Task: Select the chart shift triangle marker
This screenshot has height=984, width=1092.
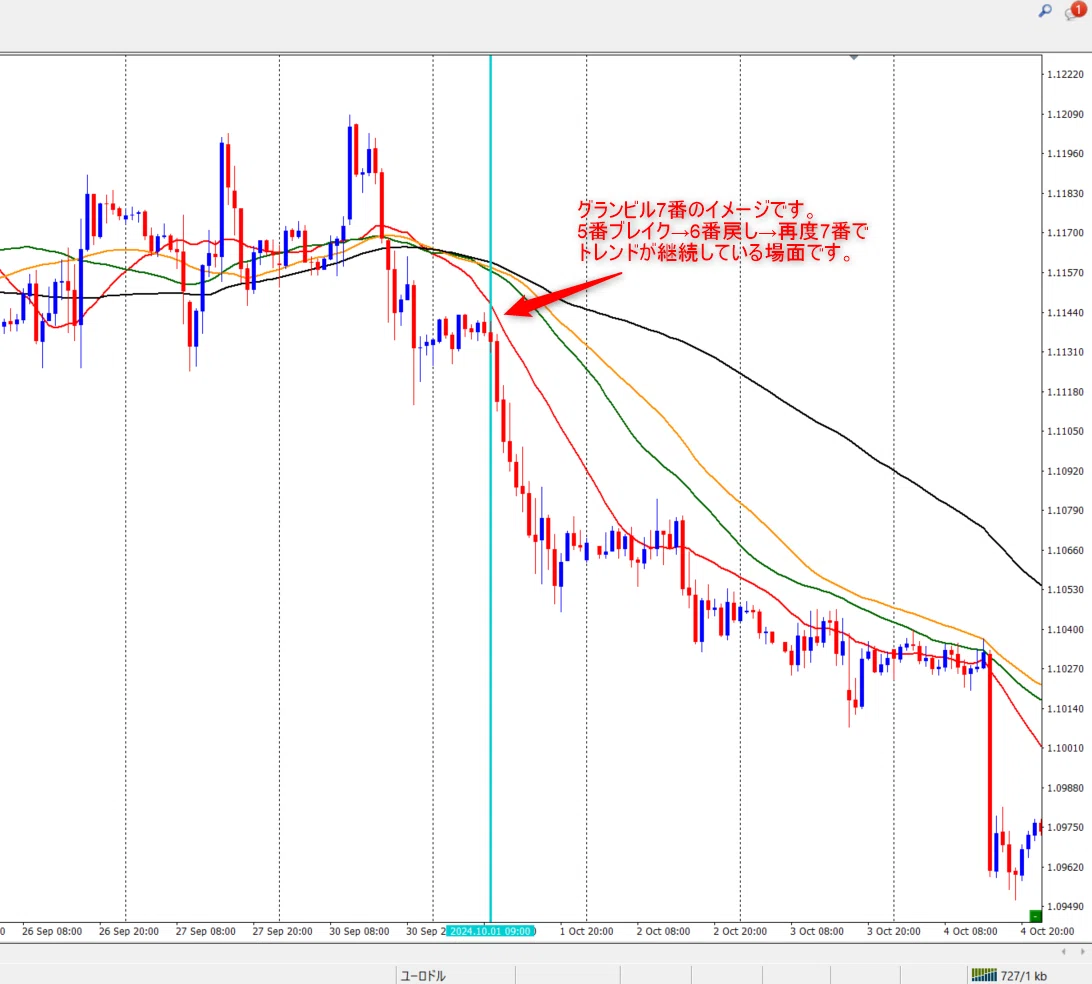Action: point(853,57)
